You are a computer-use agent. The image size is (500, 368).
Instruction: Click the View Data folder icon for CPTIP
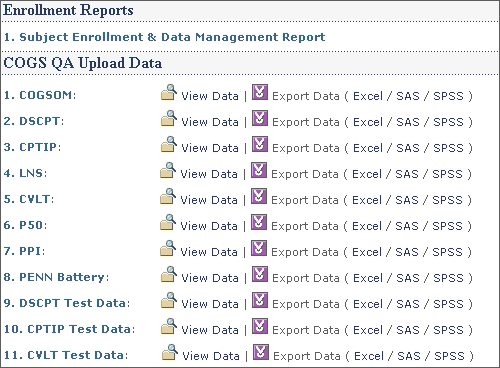pos(169,144)
